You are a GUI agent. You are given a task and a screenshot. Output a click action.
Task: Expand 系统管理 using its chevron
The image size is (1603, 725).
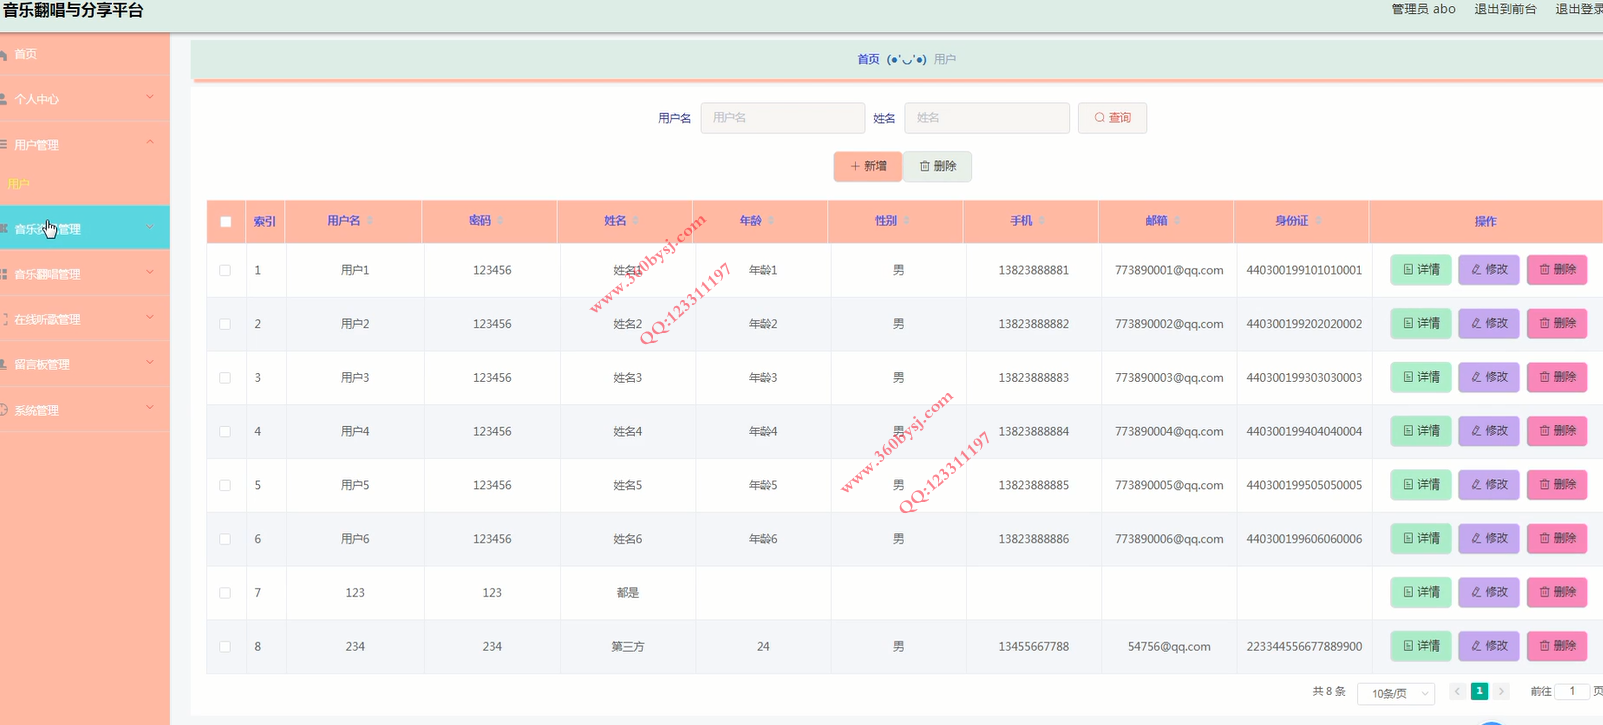[150, 408]
